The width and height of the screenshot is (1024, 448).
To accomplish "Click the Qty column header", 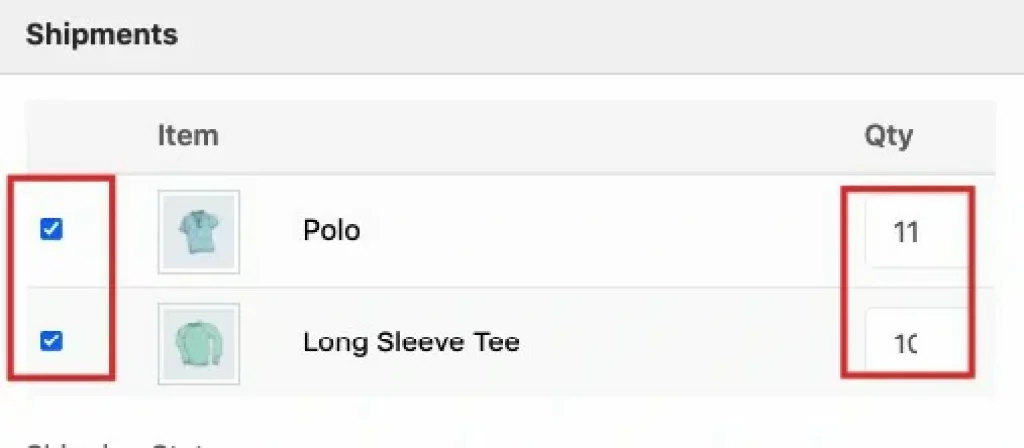I will tap(888, 136).
